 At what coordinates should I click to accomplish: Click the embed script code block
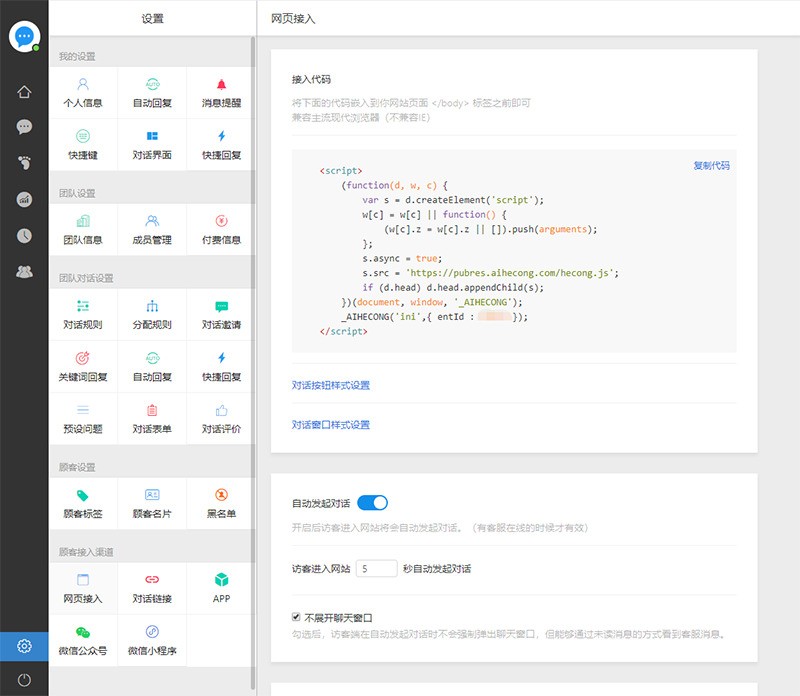click(x=514, y=251)
